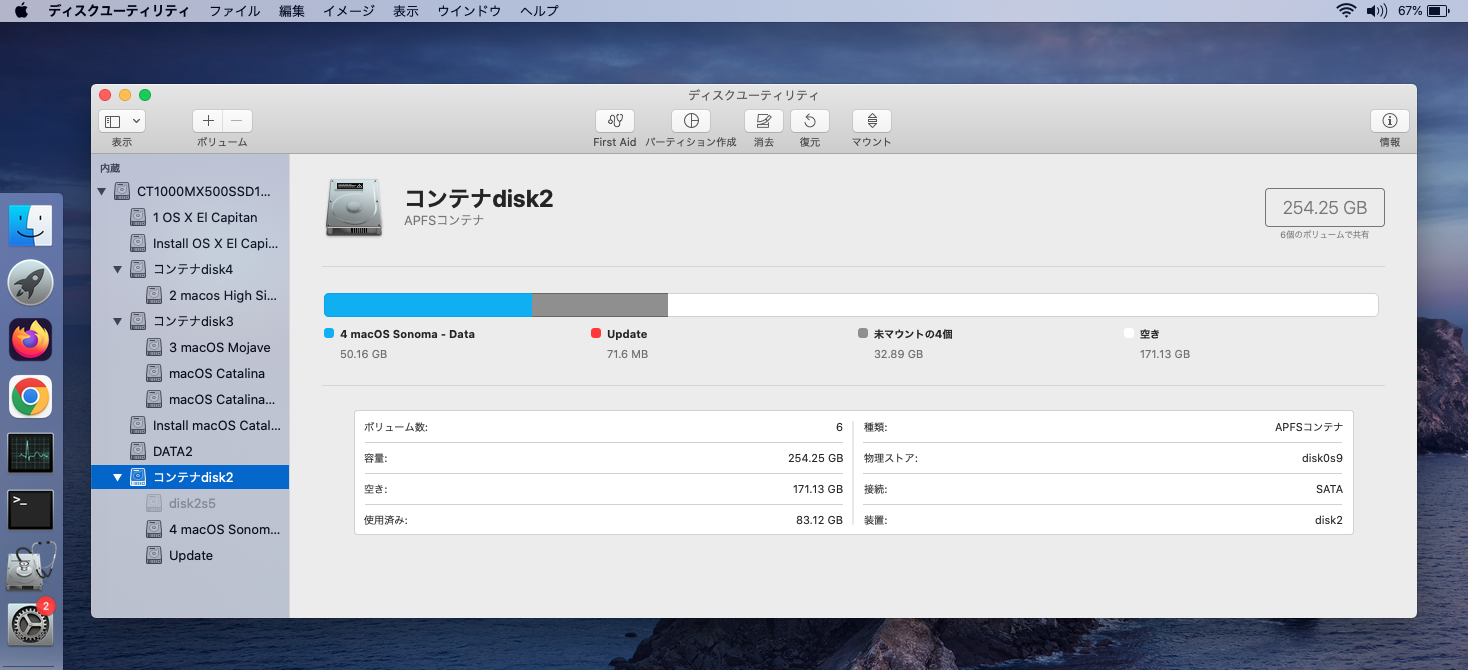The width and height of the screenshot is (1468, 670).
Task: Collapse the selected コンテナdisk2 container
Action: point(117,477)
